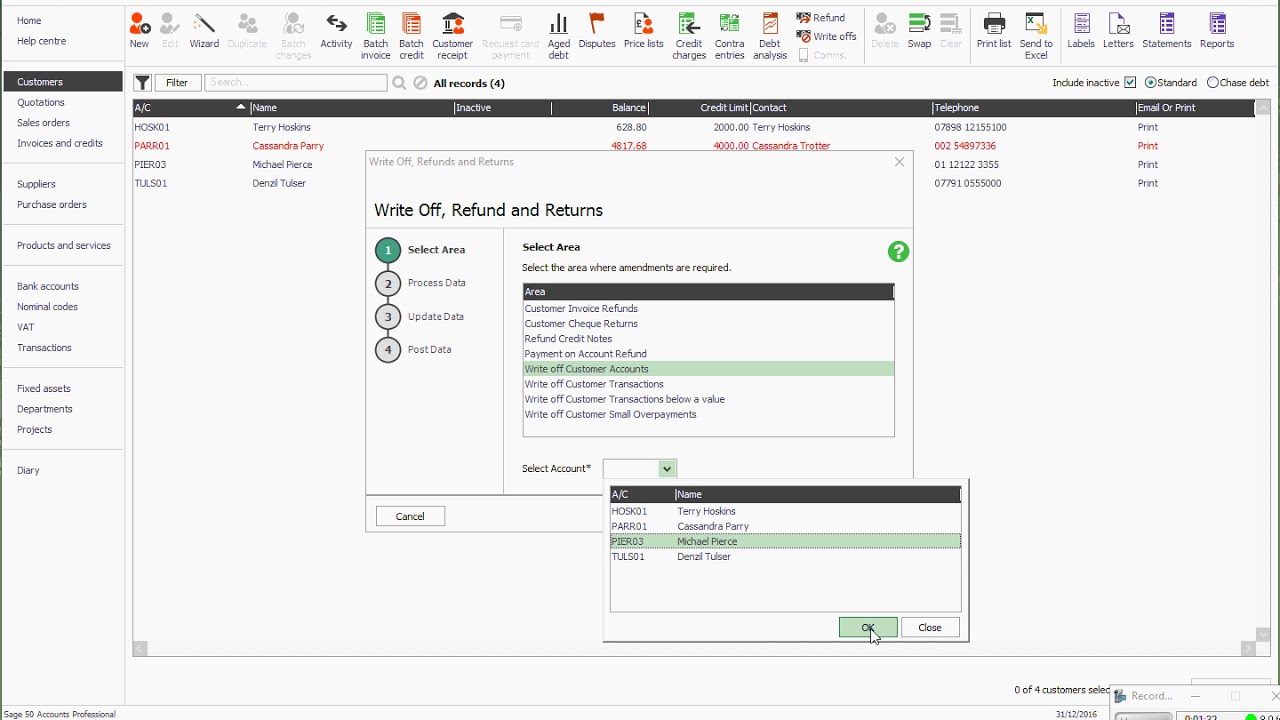Image resolution: width=1280 pixels, height=720 pixels.
Task: Click the Refund toolbar button
Action: click(x=821, y=18)
